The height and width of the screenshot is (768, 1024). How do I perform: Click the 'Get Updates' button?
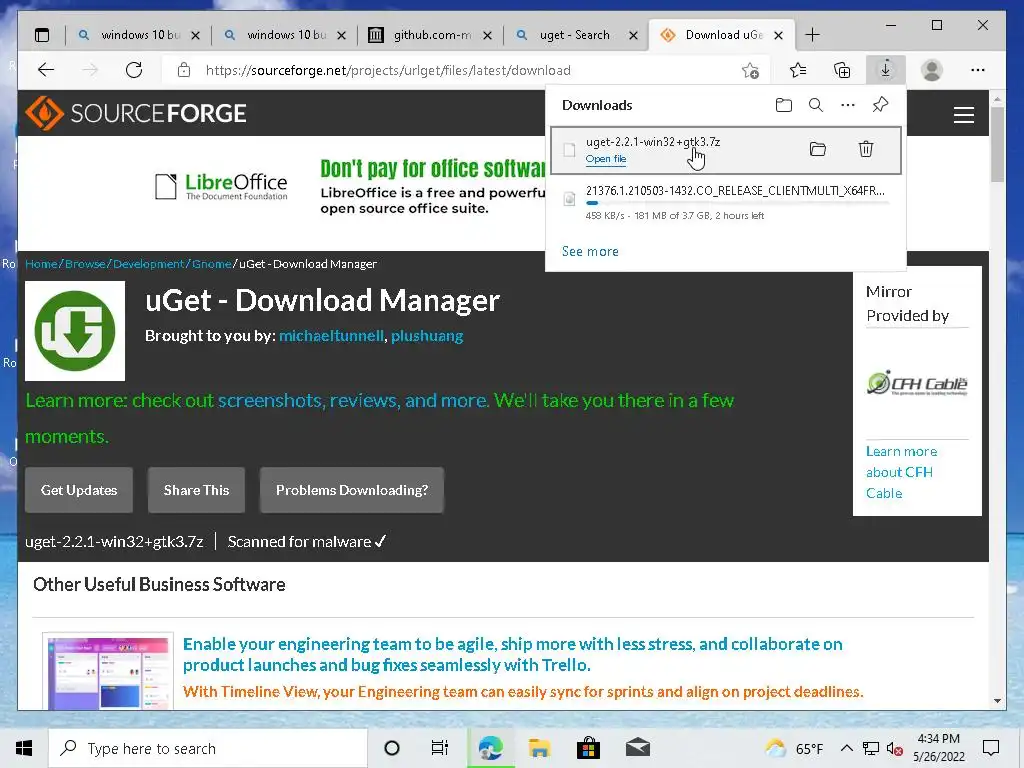click(x=79, y=490)
